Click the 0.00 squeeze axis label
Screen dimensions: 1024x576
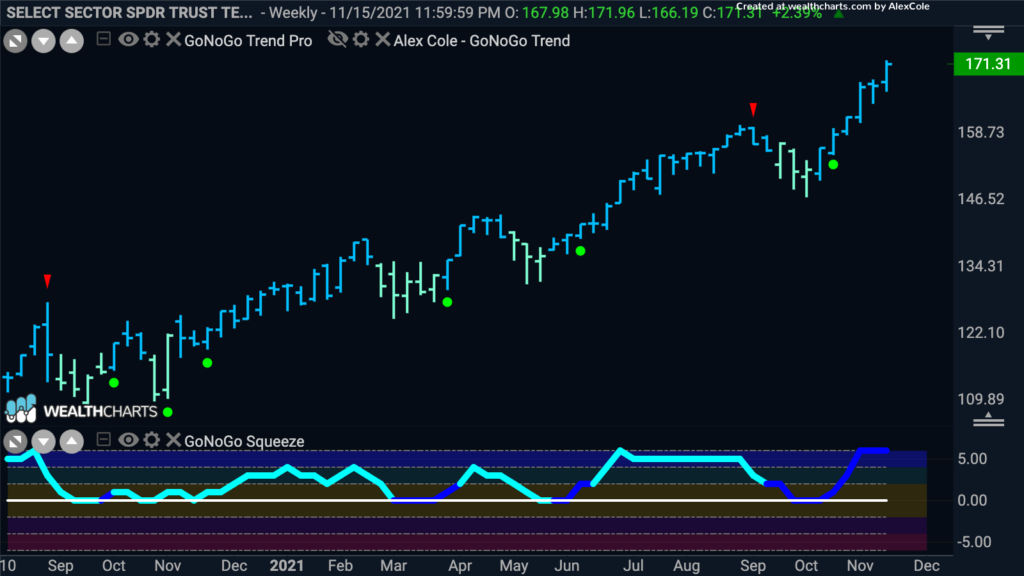(x=972, y=501)
